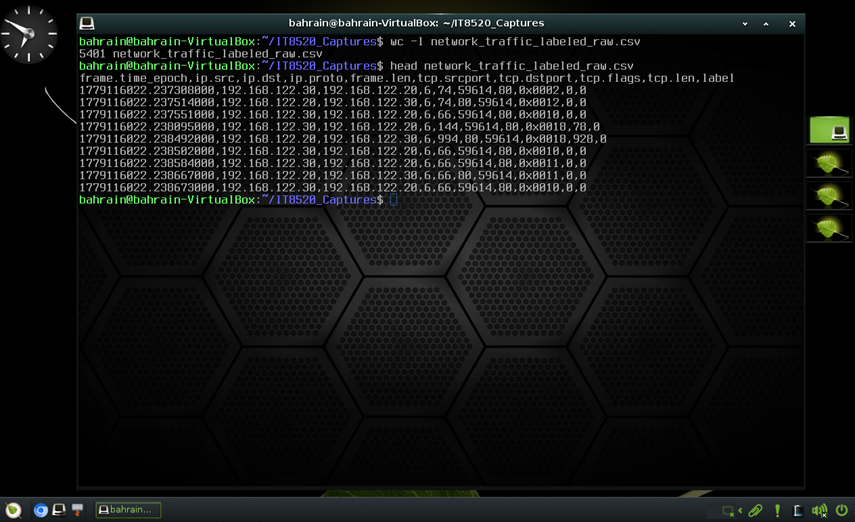Viewport: 855px width, 522px height.
Task: Open the paperclip clipboard tray icon
Action: pos(756,511)
